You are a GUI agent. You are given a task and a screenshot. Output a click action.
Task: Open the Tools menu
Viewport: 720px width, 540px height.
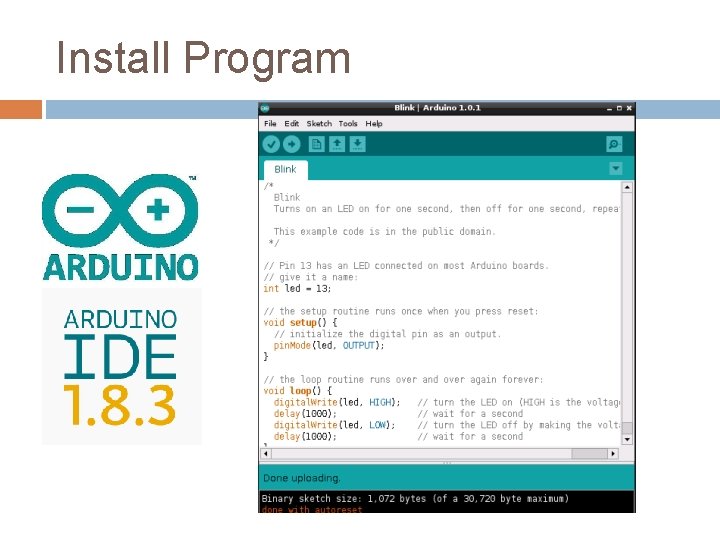[x=348, y=124]
